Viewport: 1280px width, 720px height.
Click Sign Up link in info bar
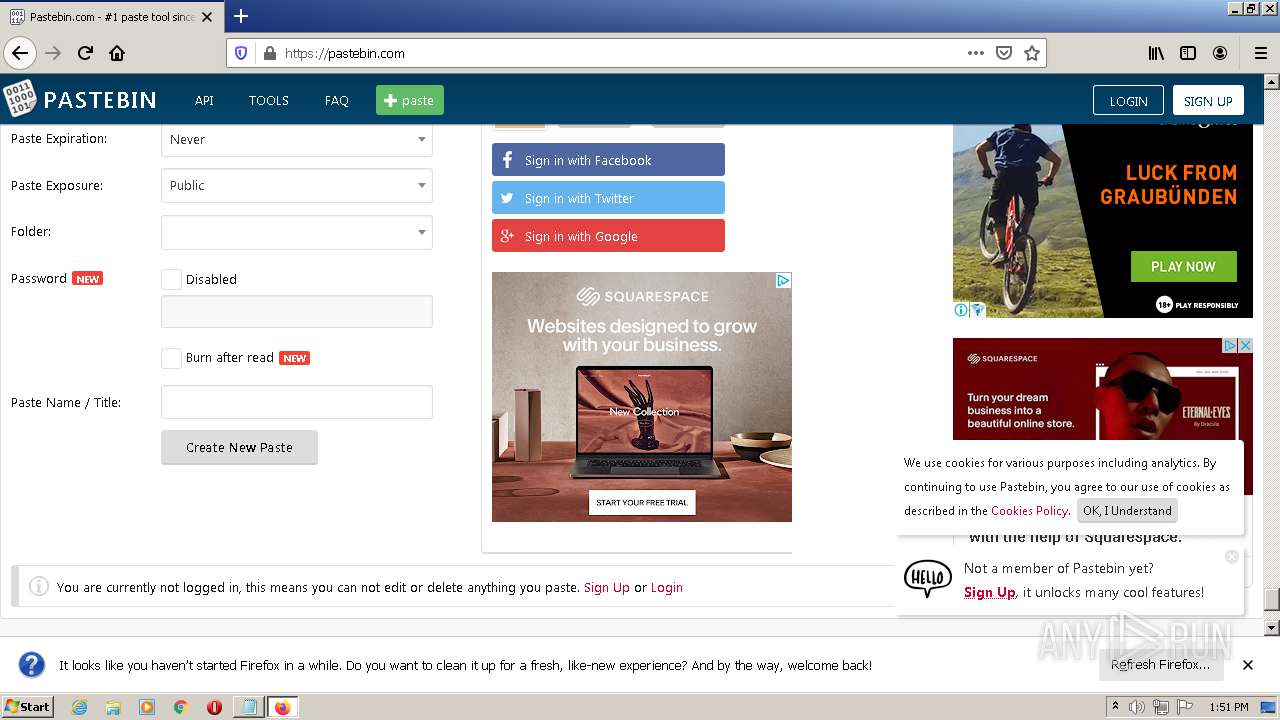tap(607, 587)
